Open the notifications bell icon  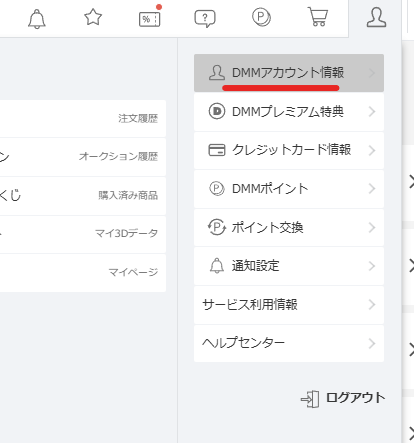tap(37, 18)
